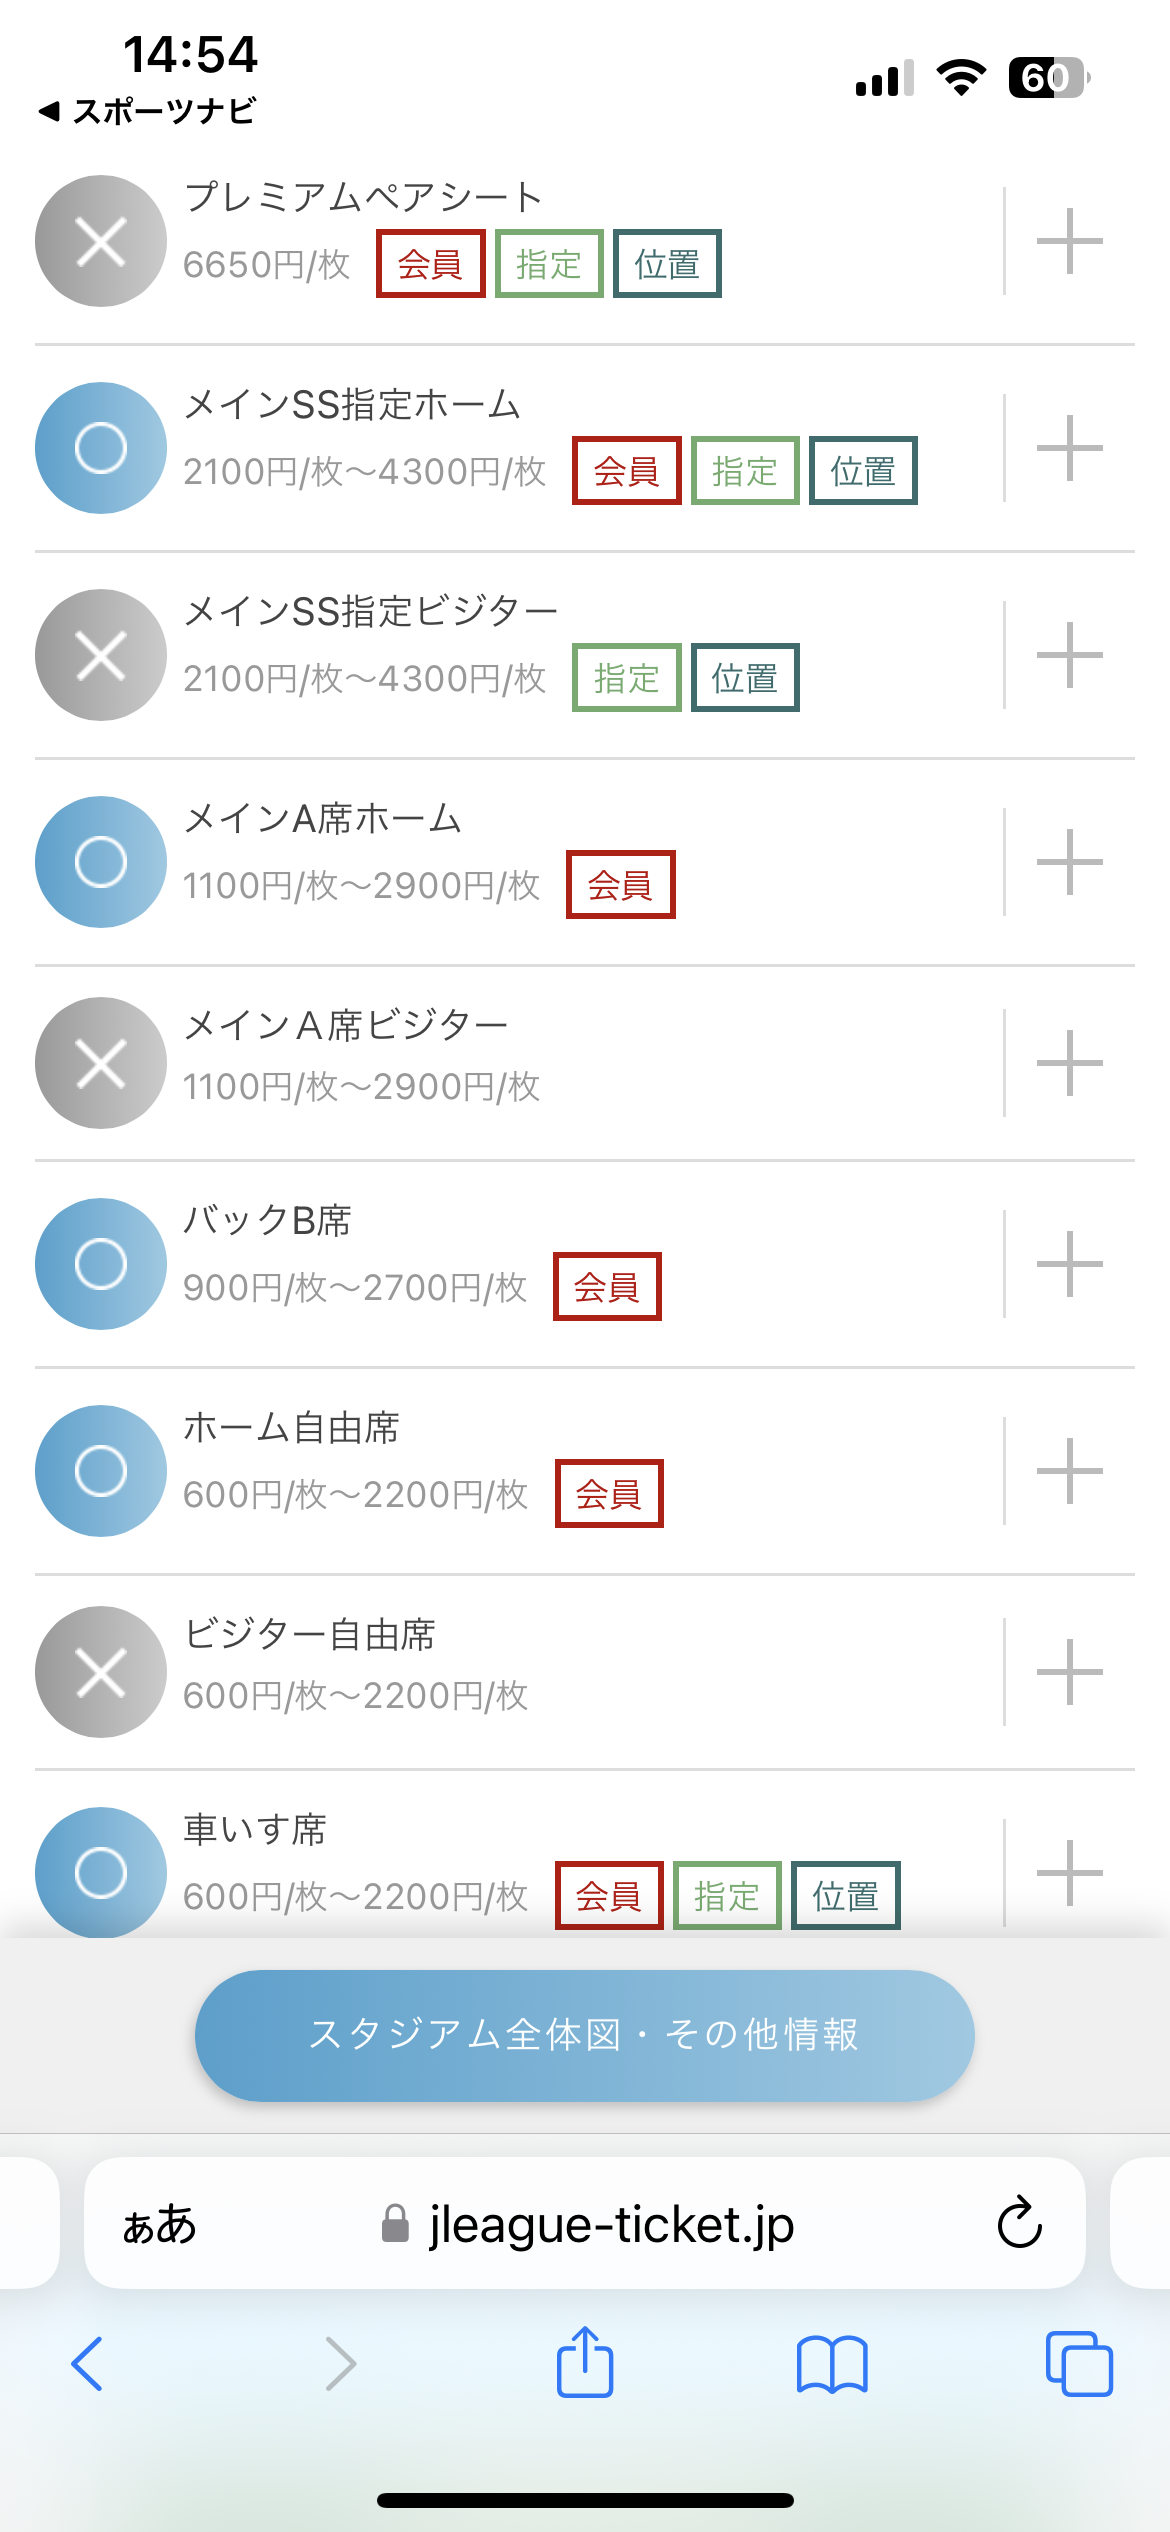
Task: Expand ホーム自由席 details with plus
Action: pos(1069,1471)
